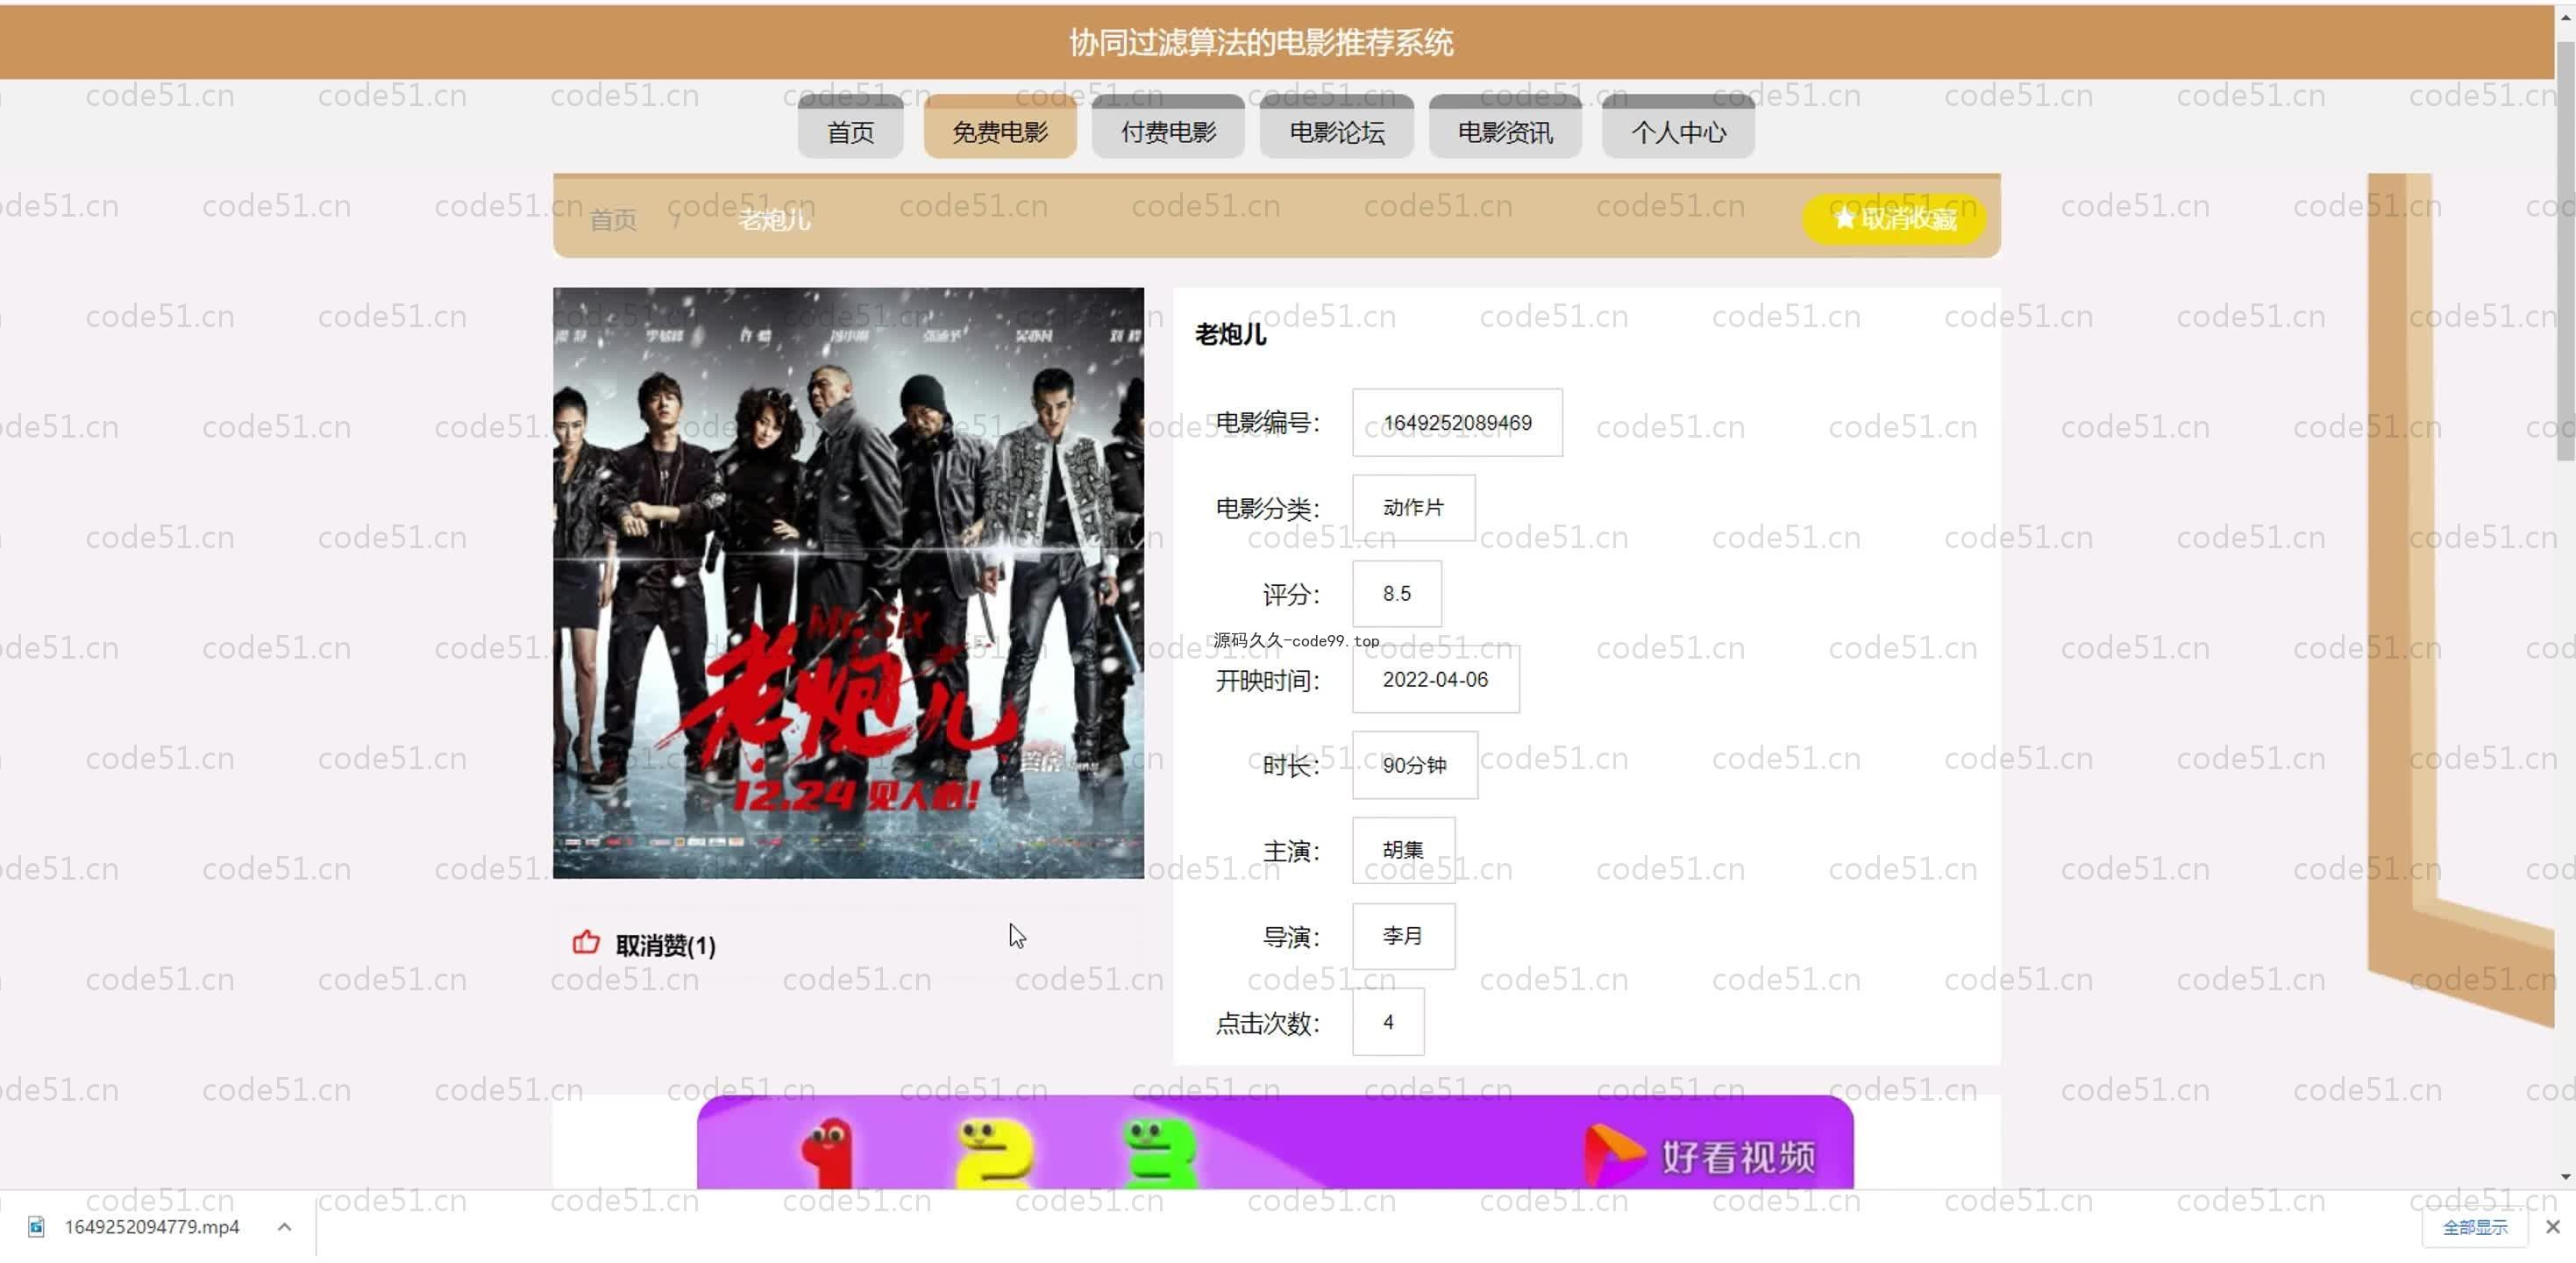Expand the download item options chevron
This screenshot has width=2576, height=1263.
tap(284, 1226)
